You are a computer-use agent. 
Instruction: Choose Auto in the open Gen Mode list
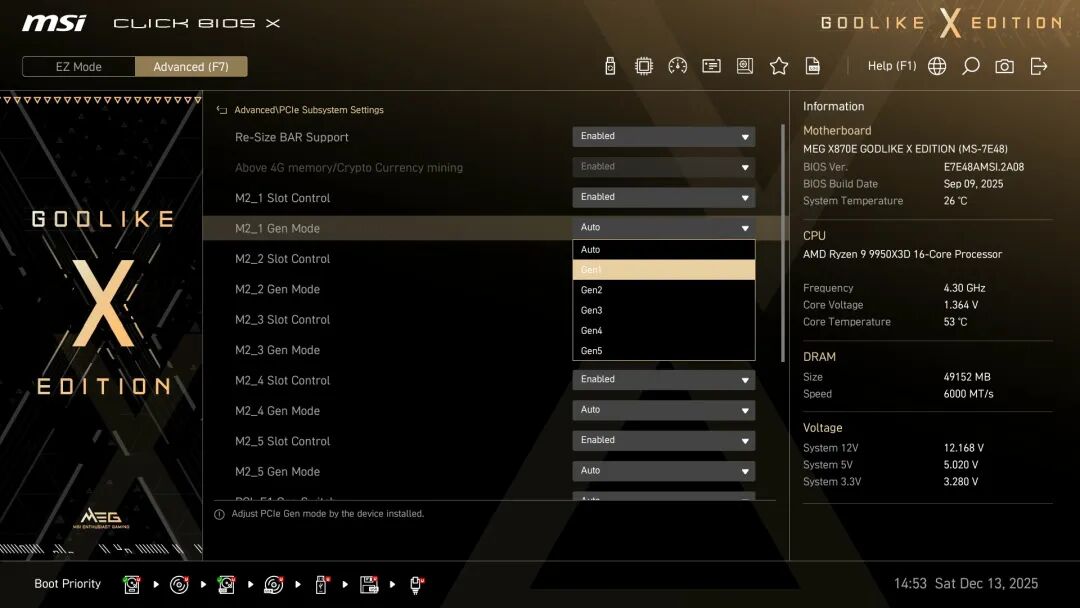(663, 250)
